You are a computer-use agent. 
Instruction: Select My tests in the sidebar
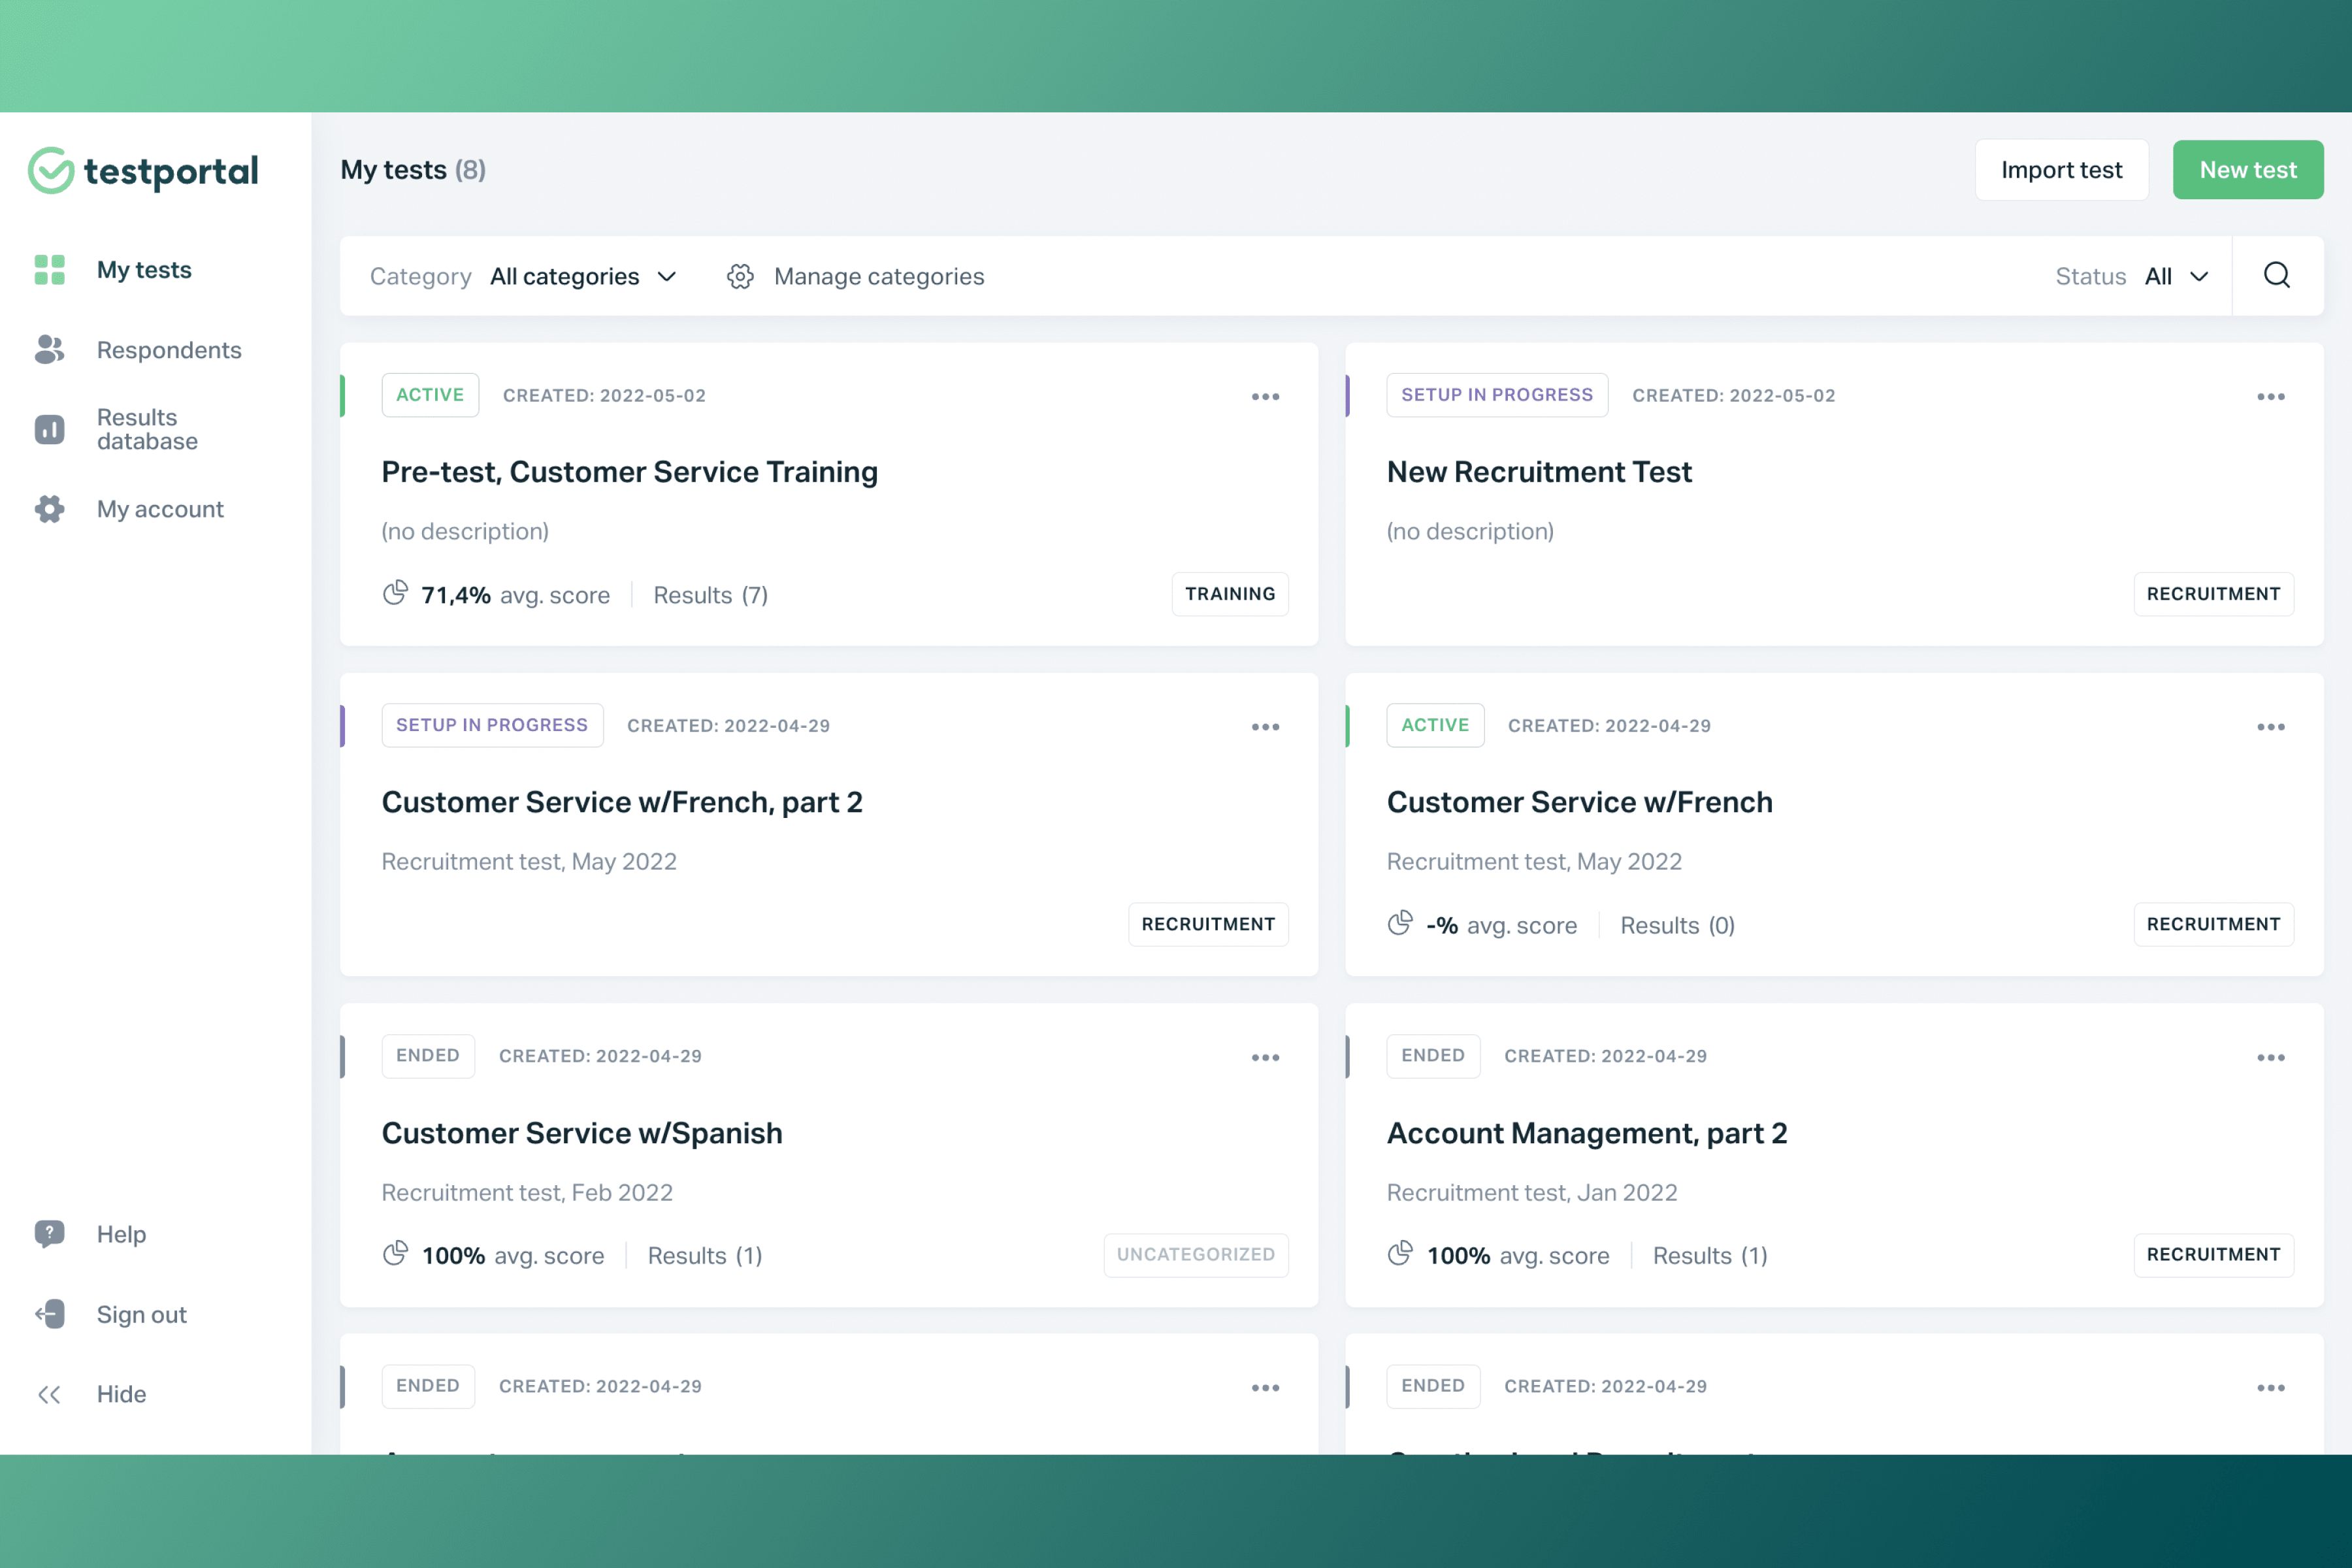144,269
